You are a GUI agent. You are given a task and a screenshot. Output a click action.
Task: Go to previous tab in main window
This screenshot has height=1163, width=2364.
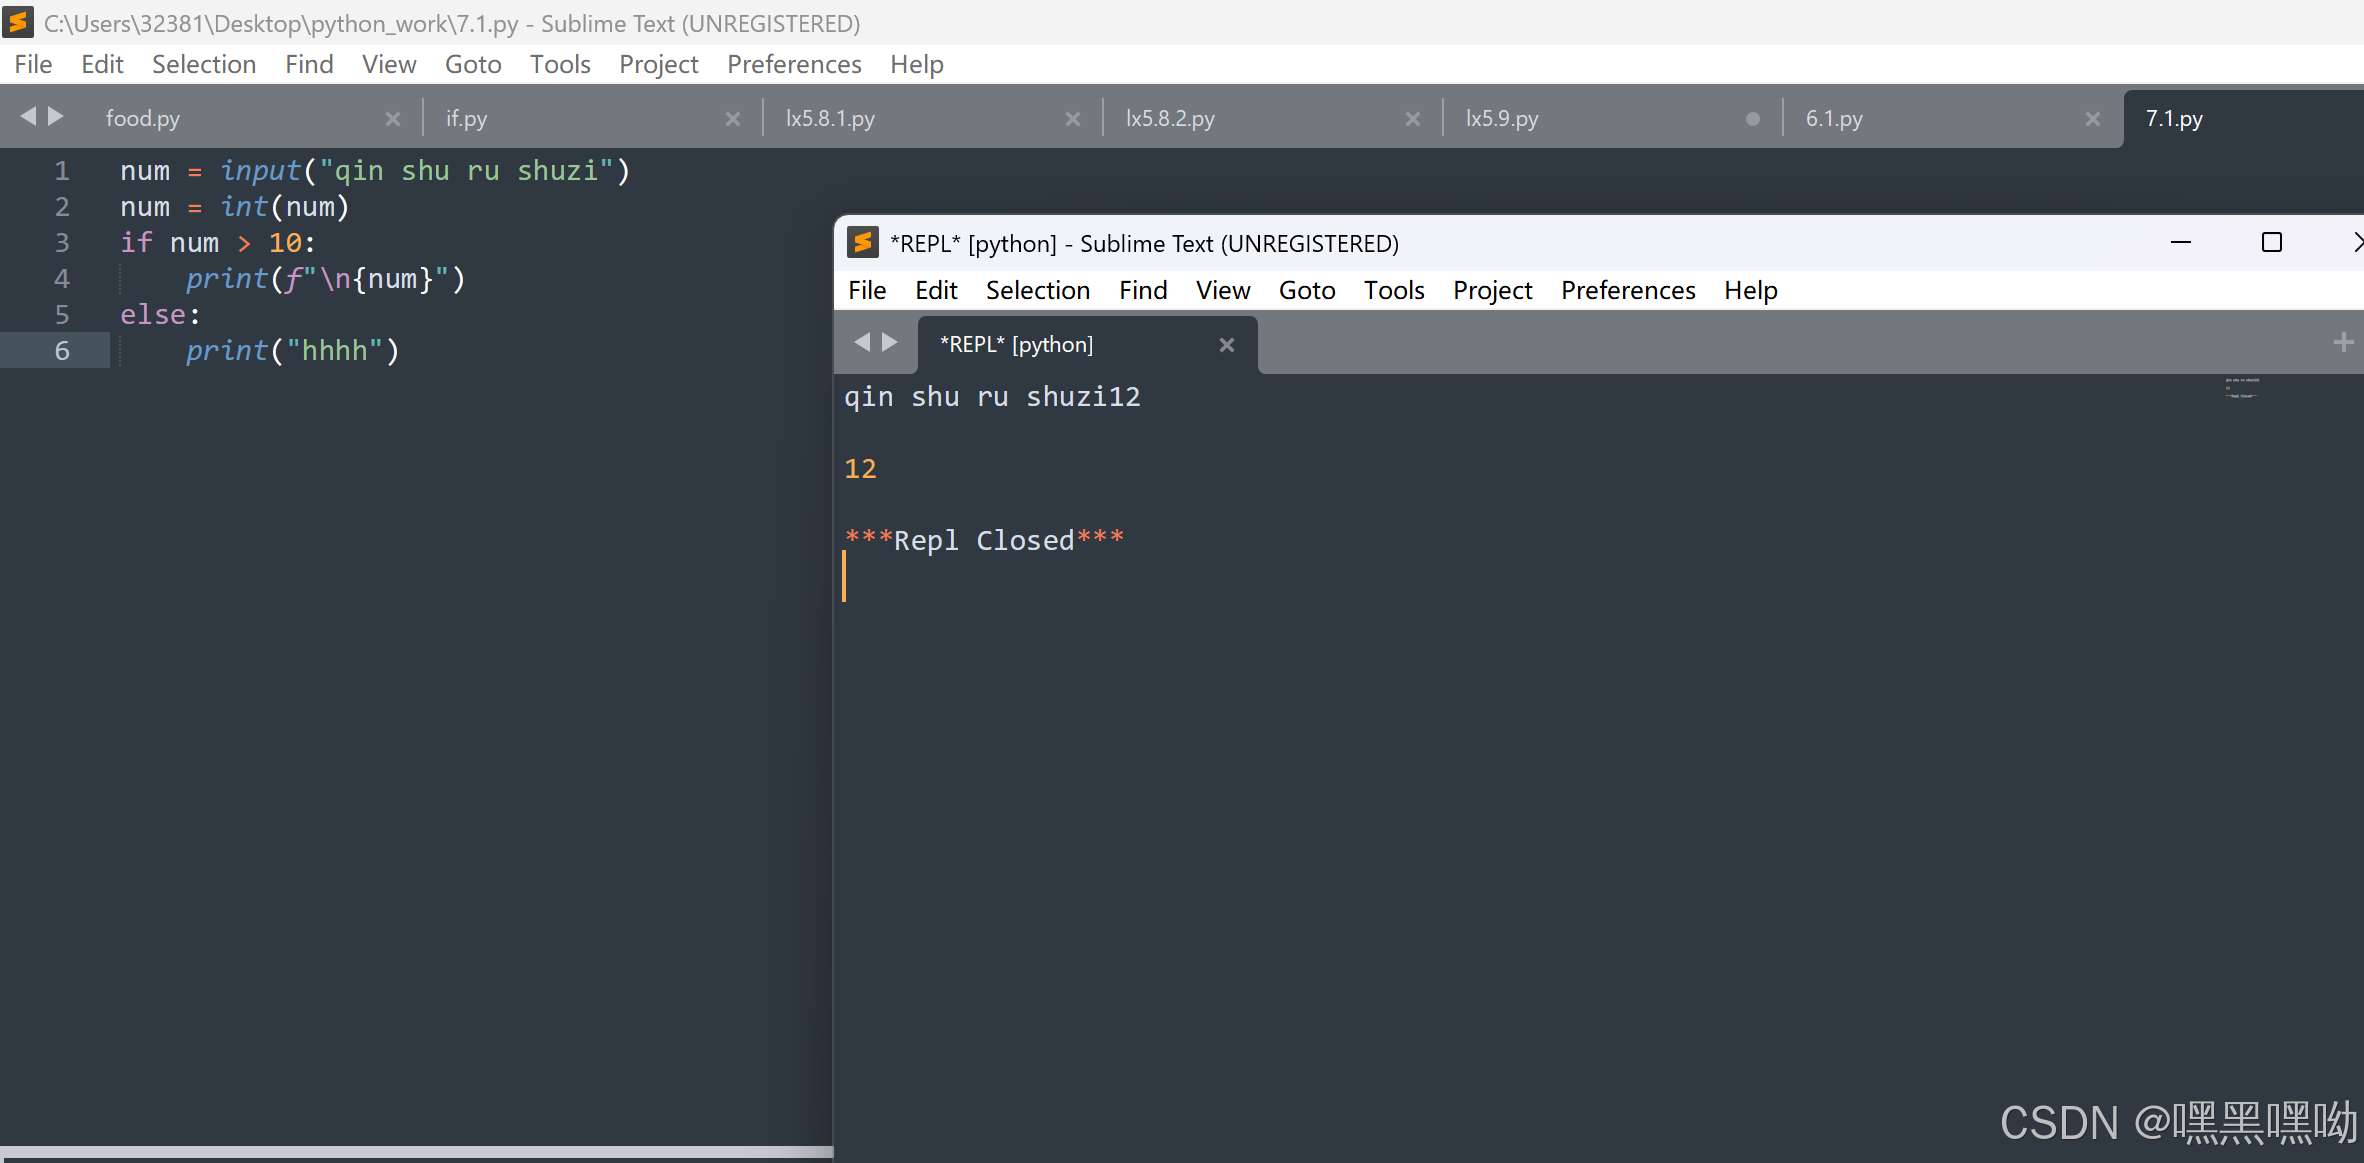coord(28,117)
